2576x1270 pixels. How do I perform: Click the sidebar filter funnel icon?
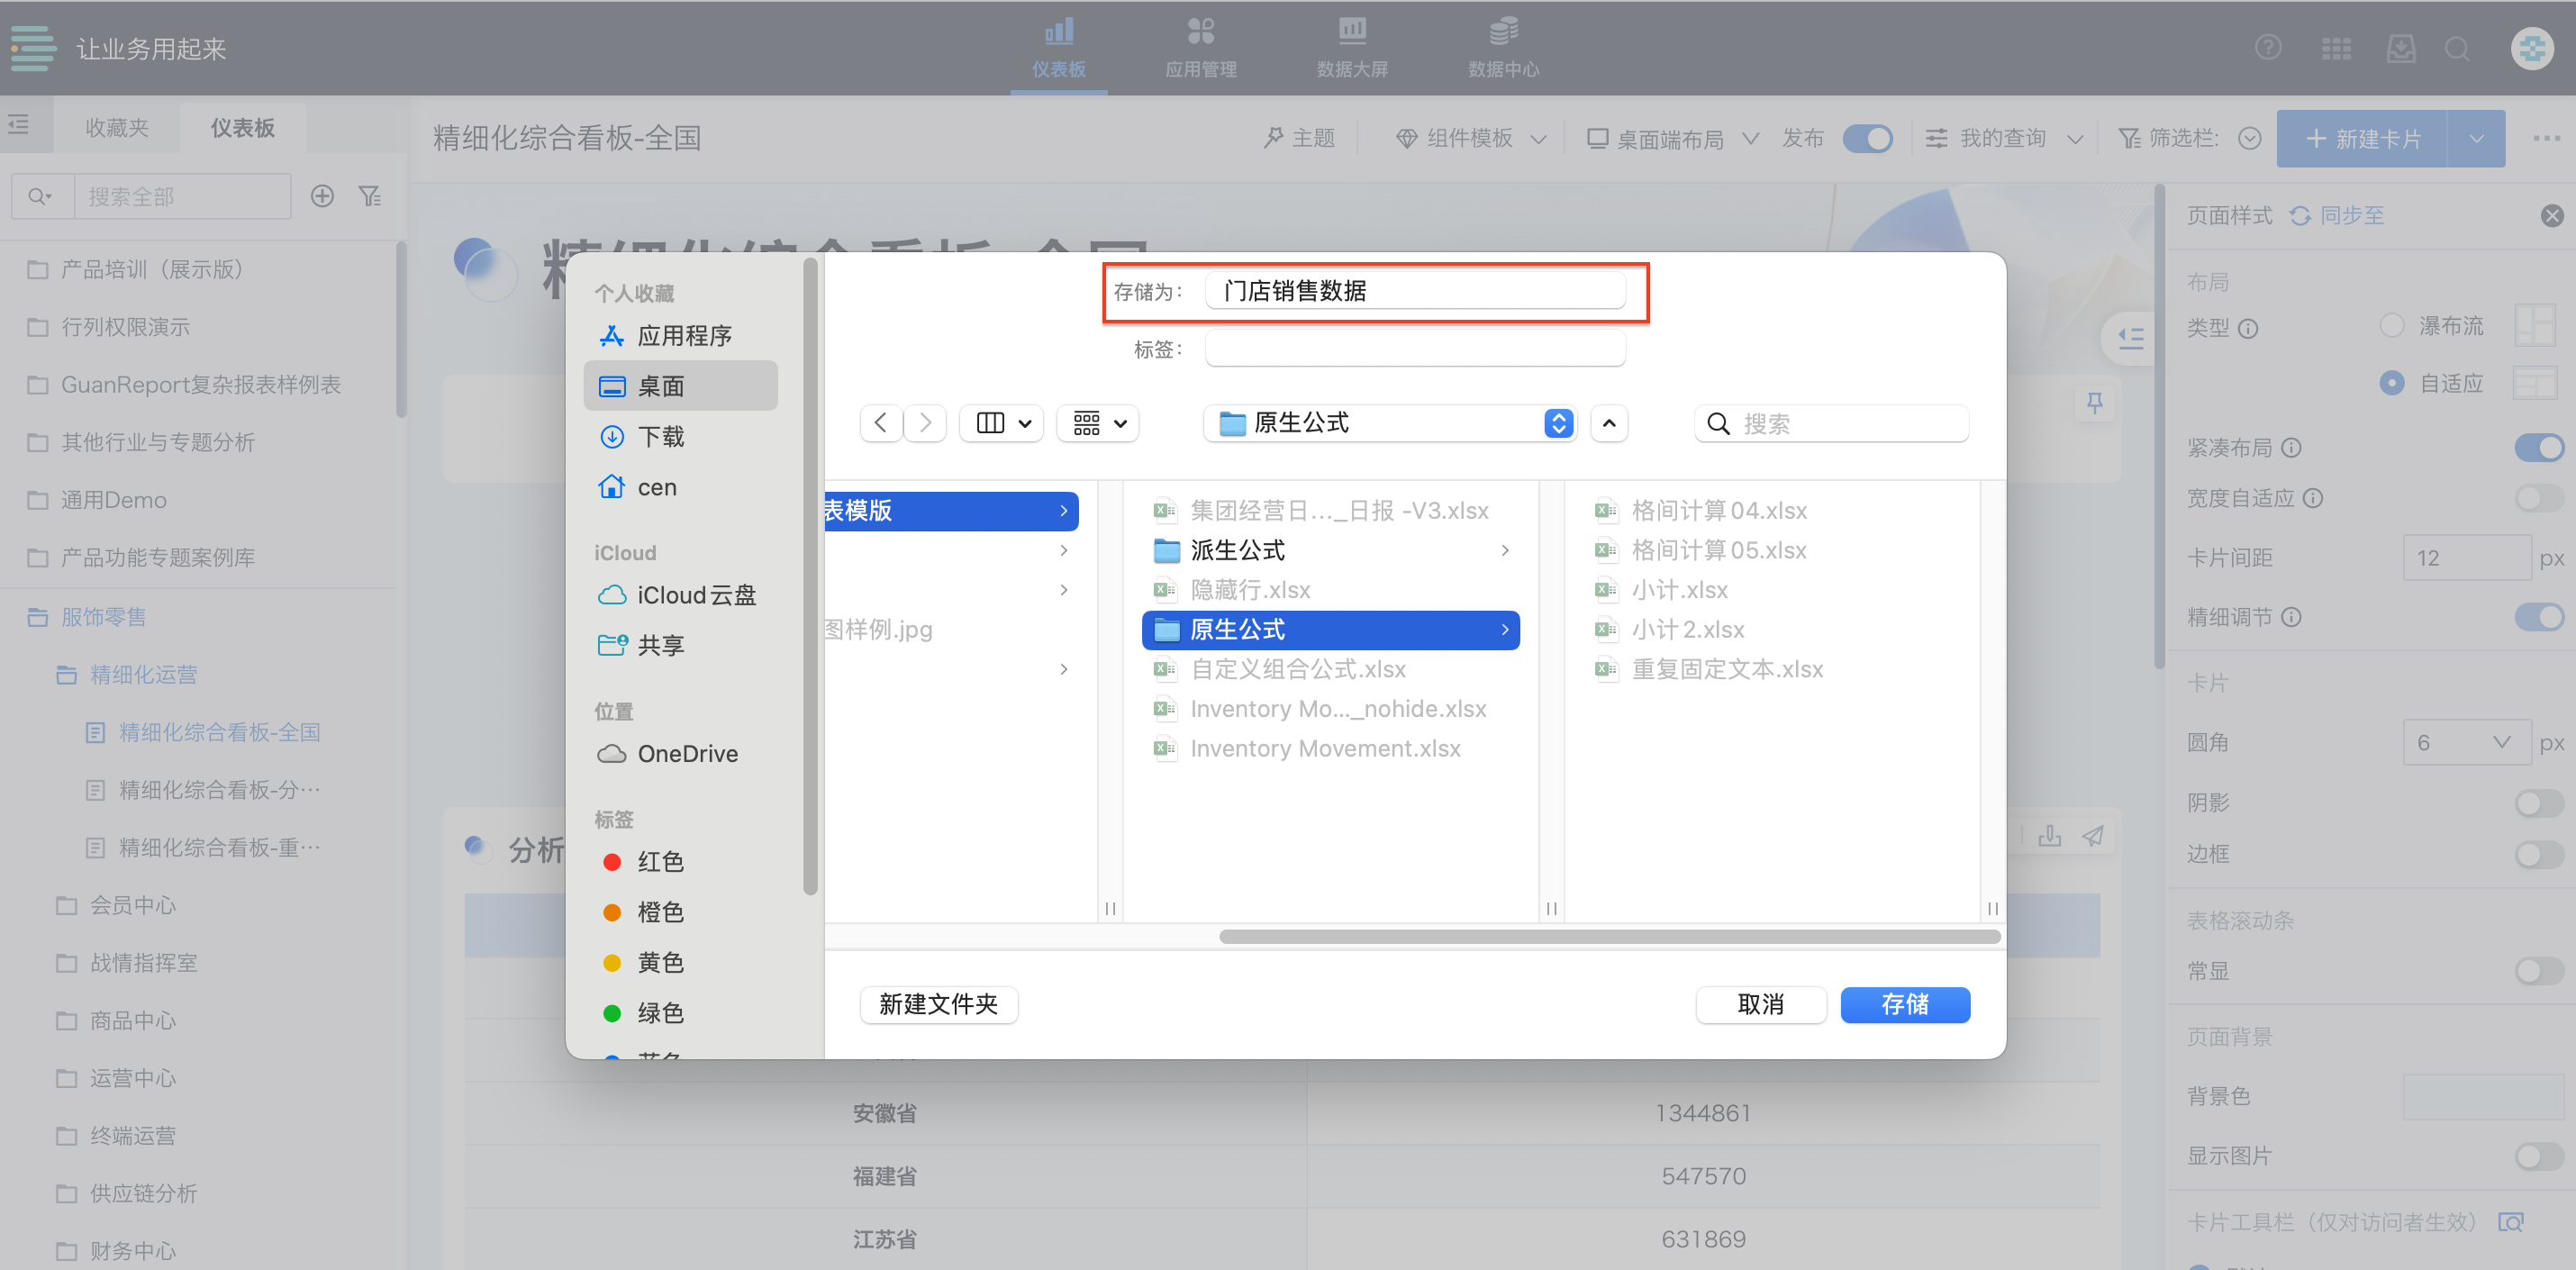[370, 196]
